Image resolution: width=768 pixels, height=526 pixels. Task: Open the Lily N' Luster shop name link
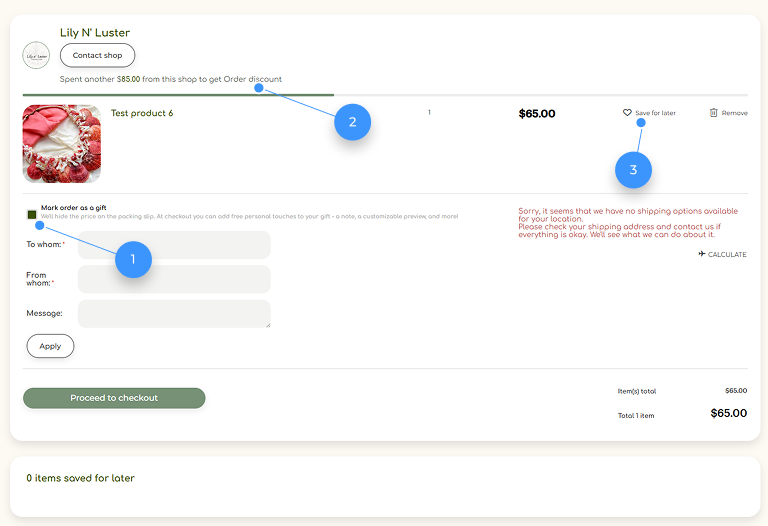(x=95, y=33)
